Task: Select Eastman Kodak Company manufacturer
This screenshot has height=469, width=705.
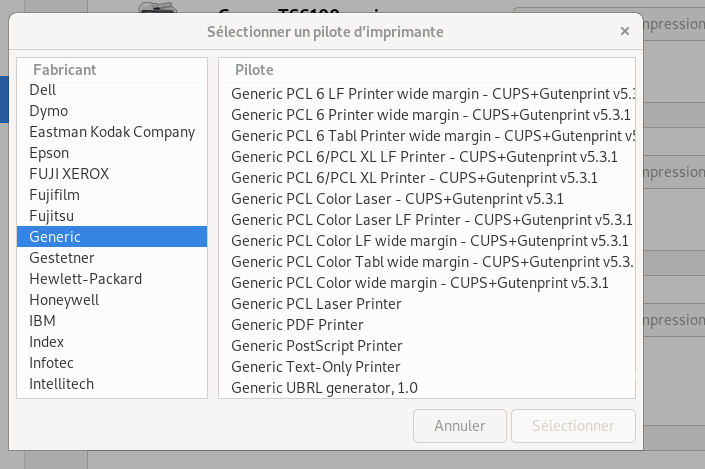Action: click(112, 132)
